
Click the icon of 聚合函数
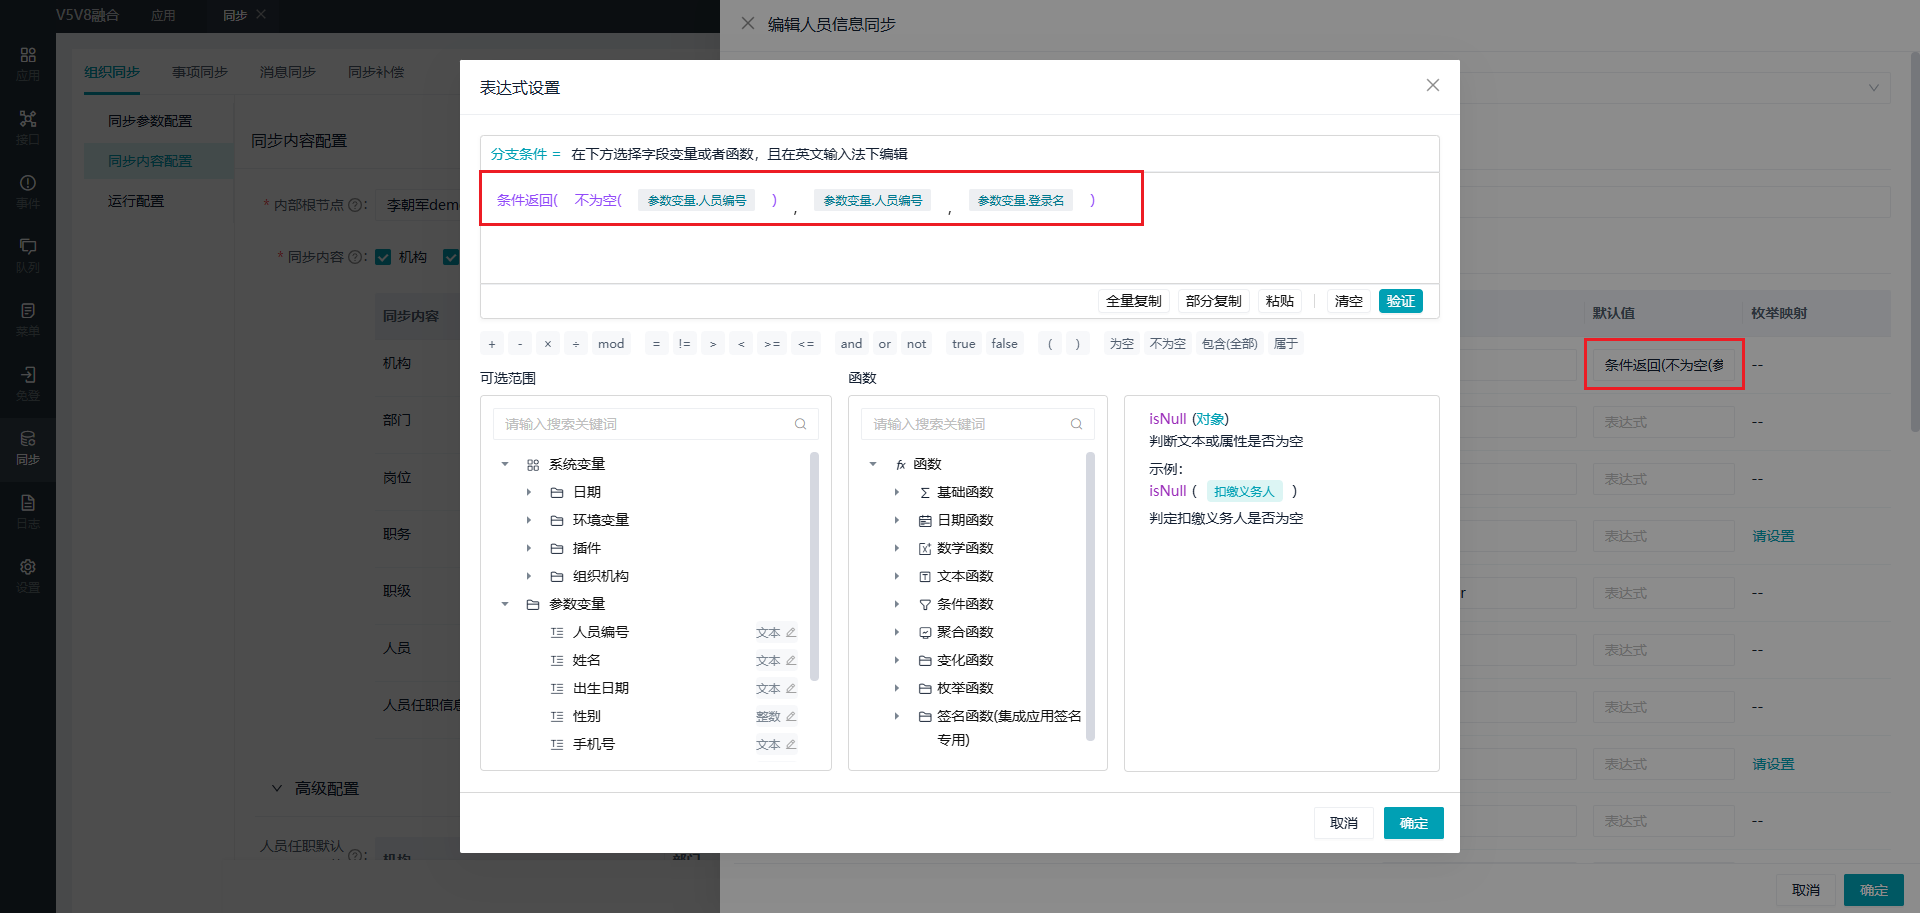click(x=925, y=632)
